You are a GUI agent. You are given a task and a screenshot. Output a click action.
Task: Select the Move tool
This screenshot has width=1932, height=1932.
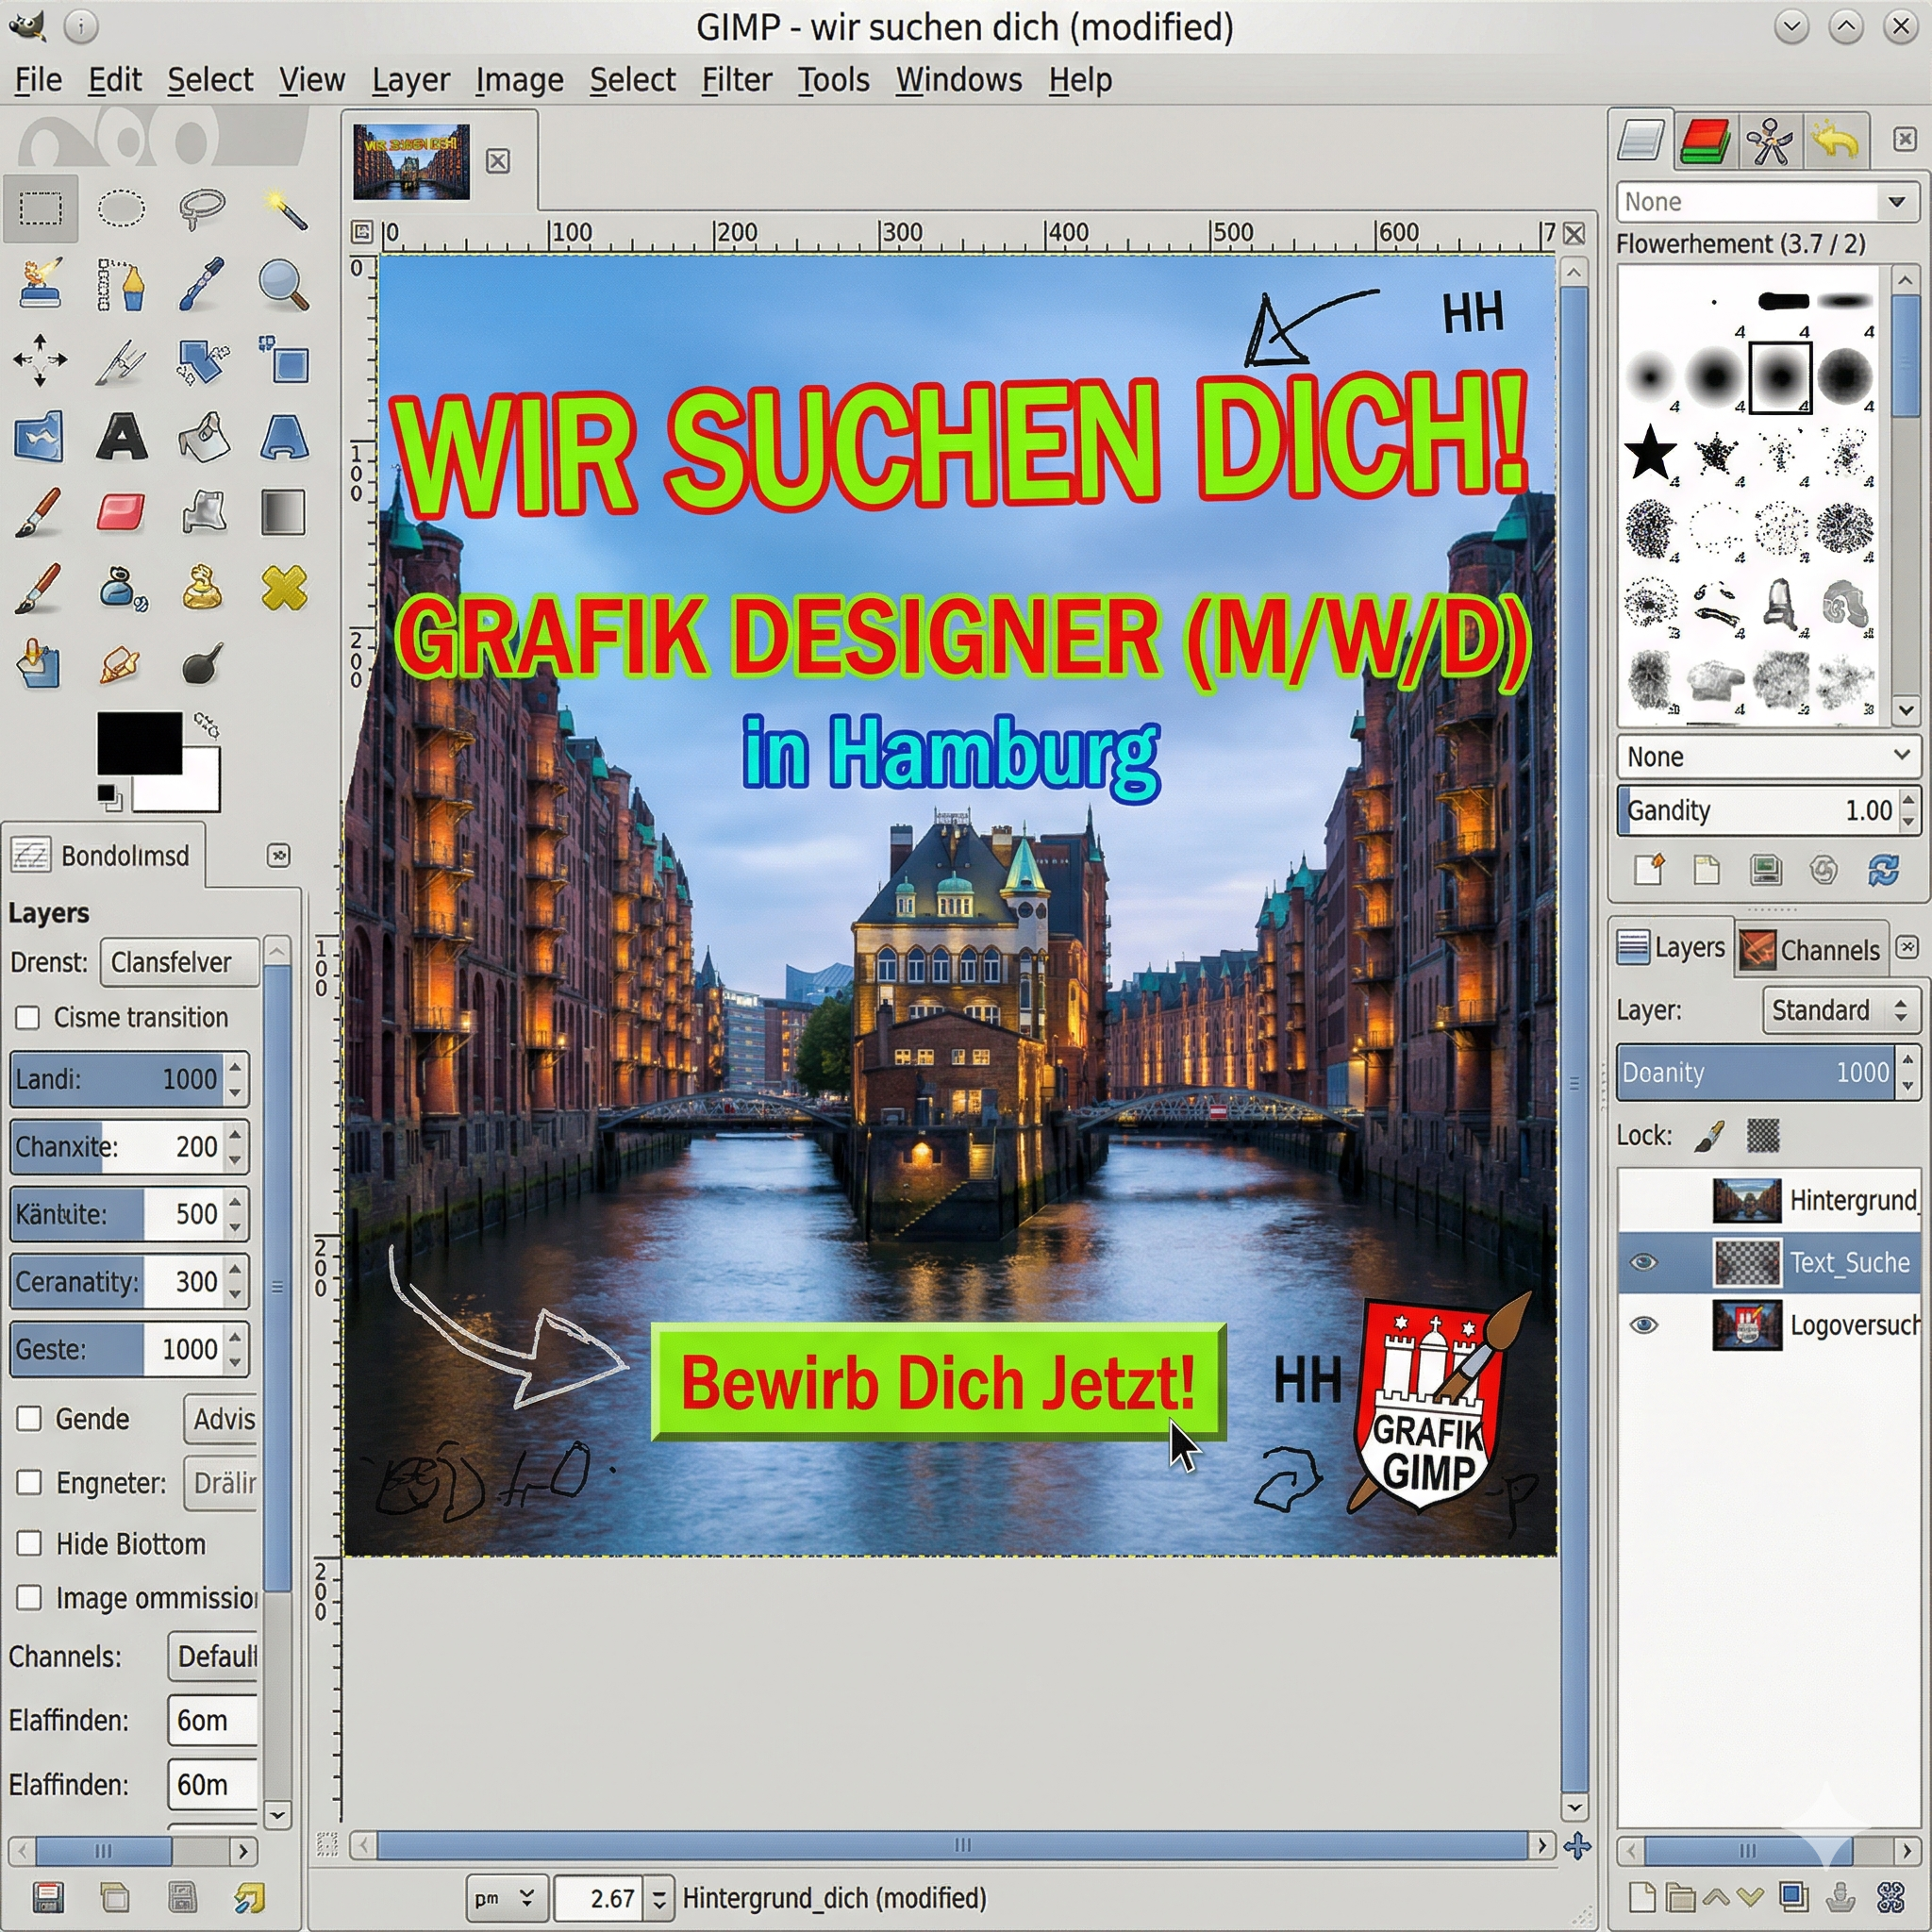[40, 360]
